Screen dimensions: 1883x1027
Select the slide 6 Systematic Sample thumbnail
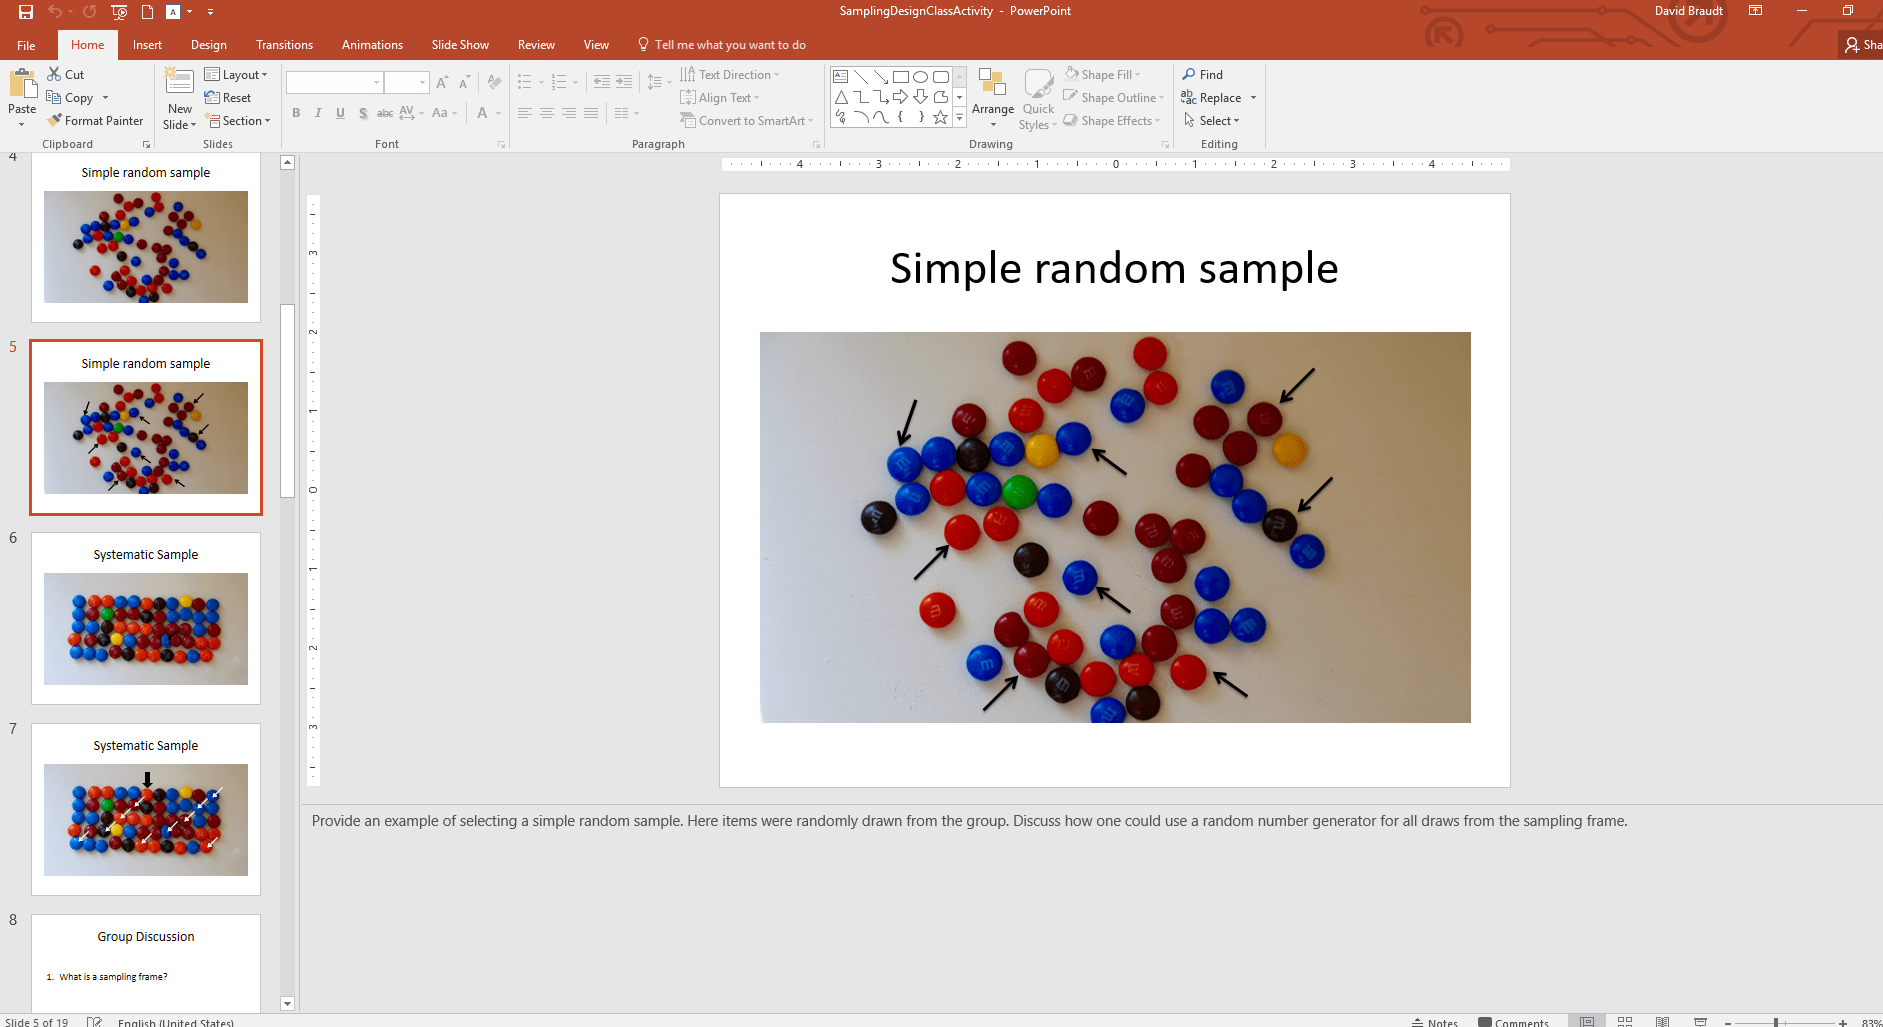(x=146, y=618)
